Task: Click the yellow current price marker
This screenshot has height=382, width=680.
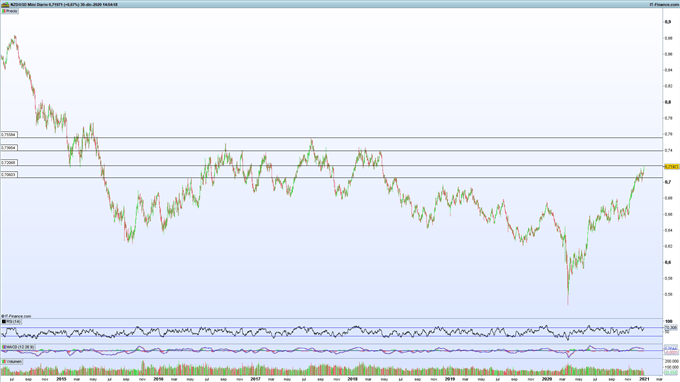Action: [x=672, y=167]
